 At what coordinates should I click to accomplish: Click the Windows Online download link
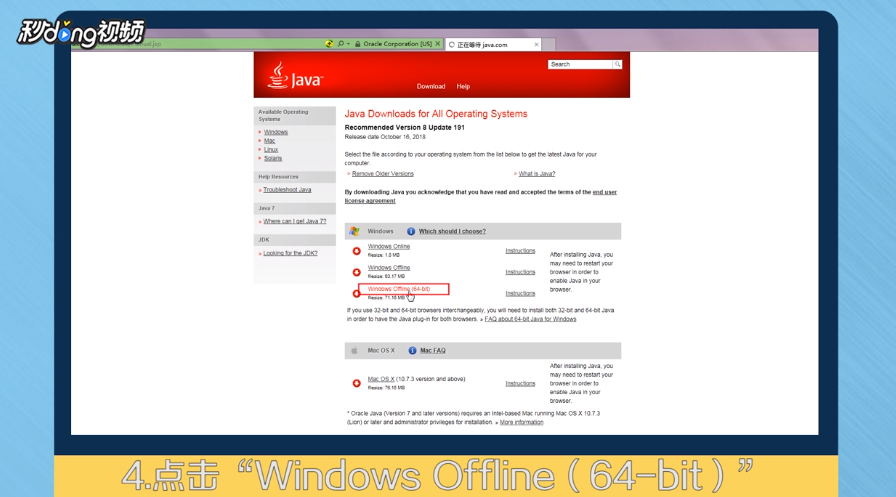point(389,247)
